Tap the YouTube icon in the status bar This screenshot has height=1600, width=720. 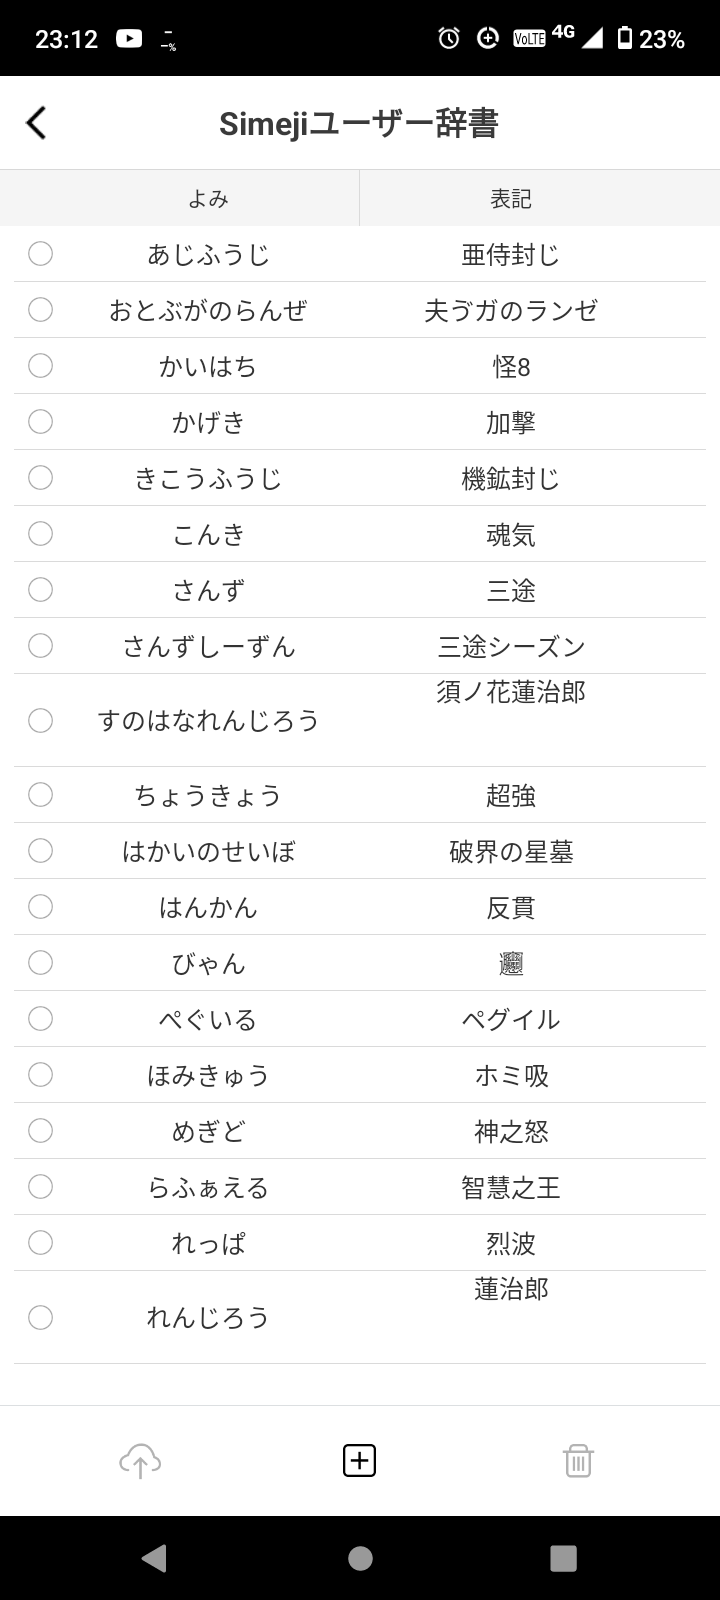click(130, 37)
